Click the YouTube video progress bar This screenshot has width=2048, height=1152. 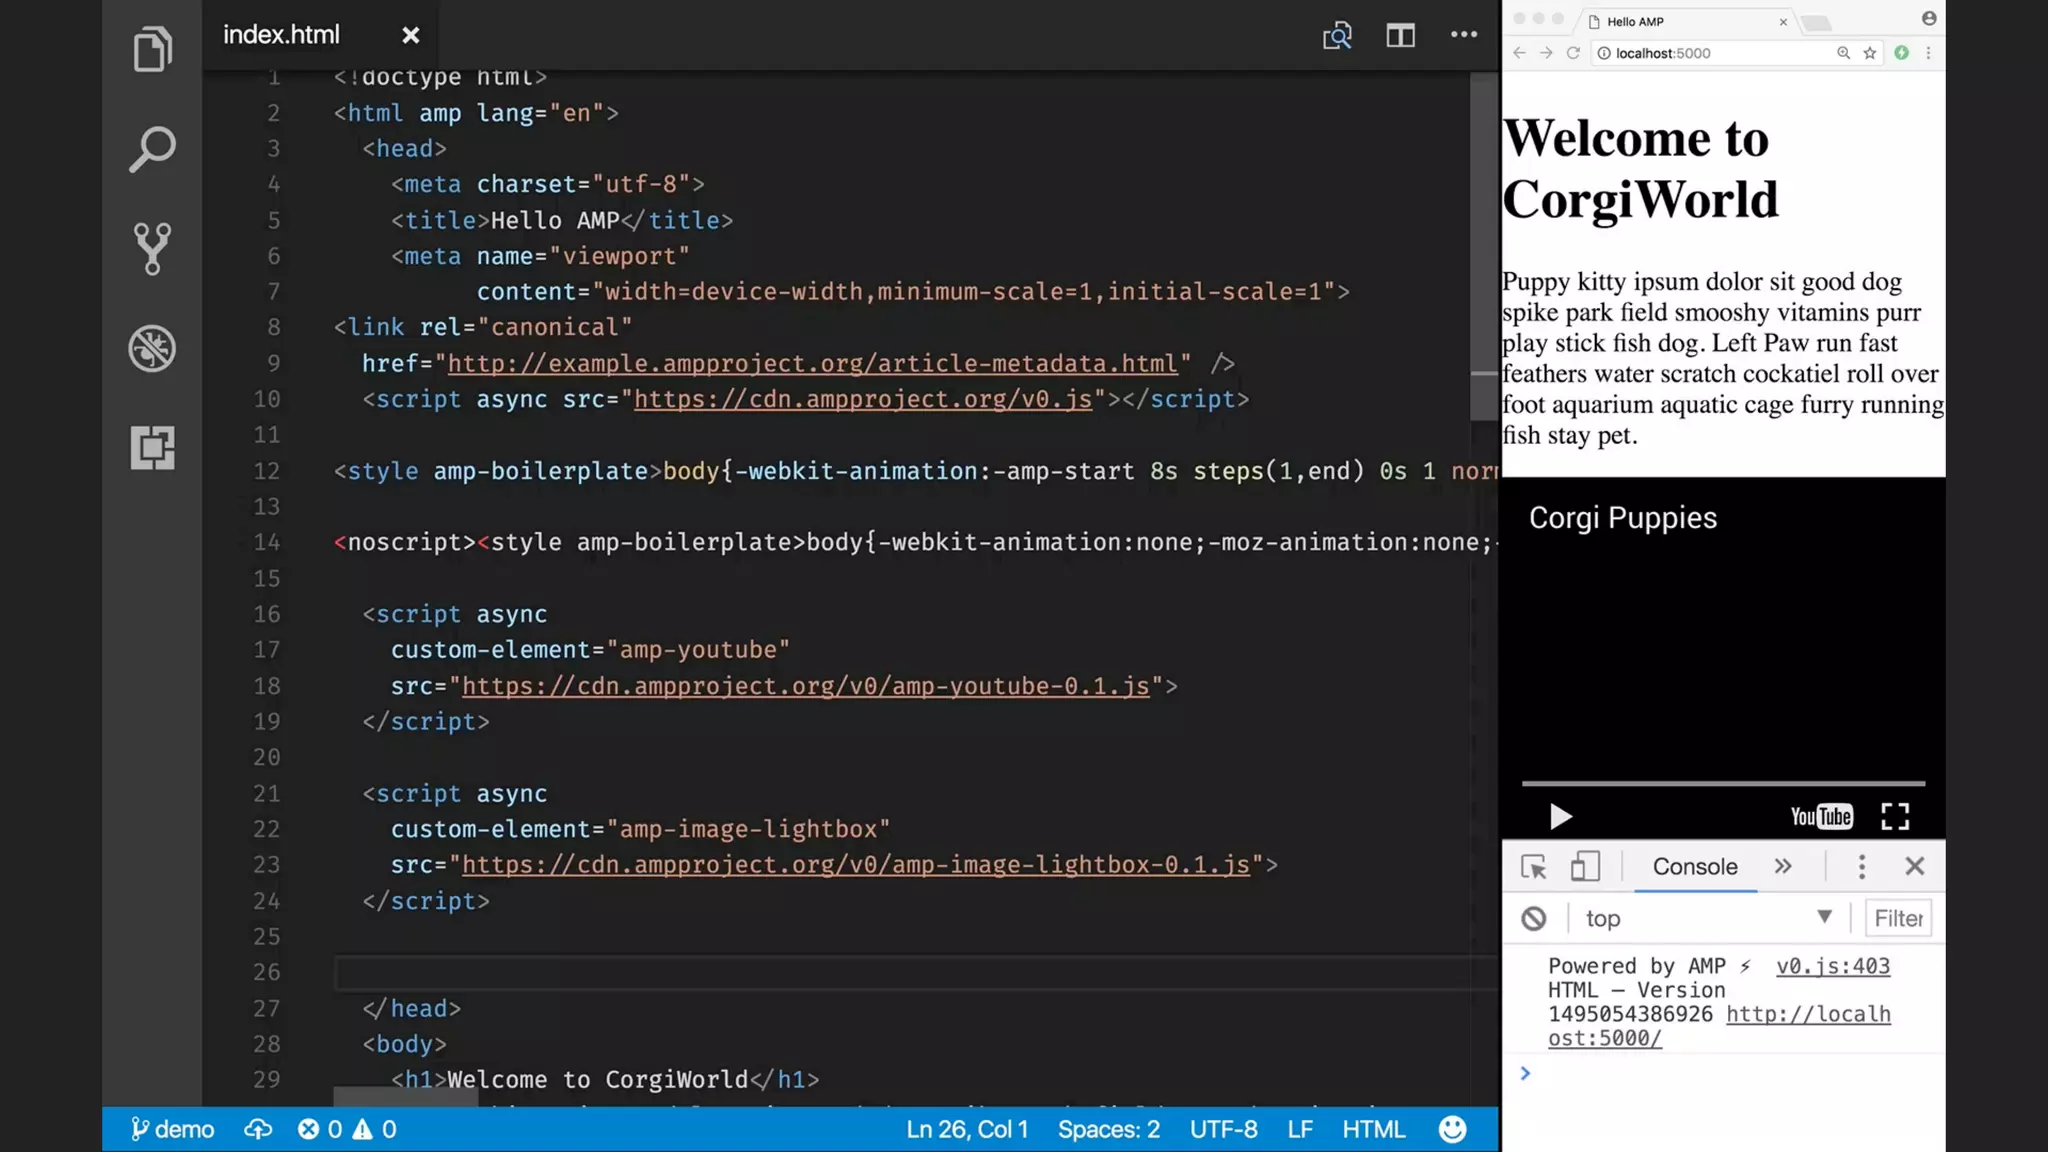(x=1723, y=783)
